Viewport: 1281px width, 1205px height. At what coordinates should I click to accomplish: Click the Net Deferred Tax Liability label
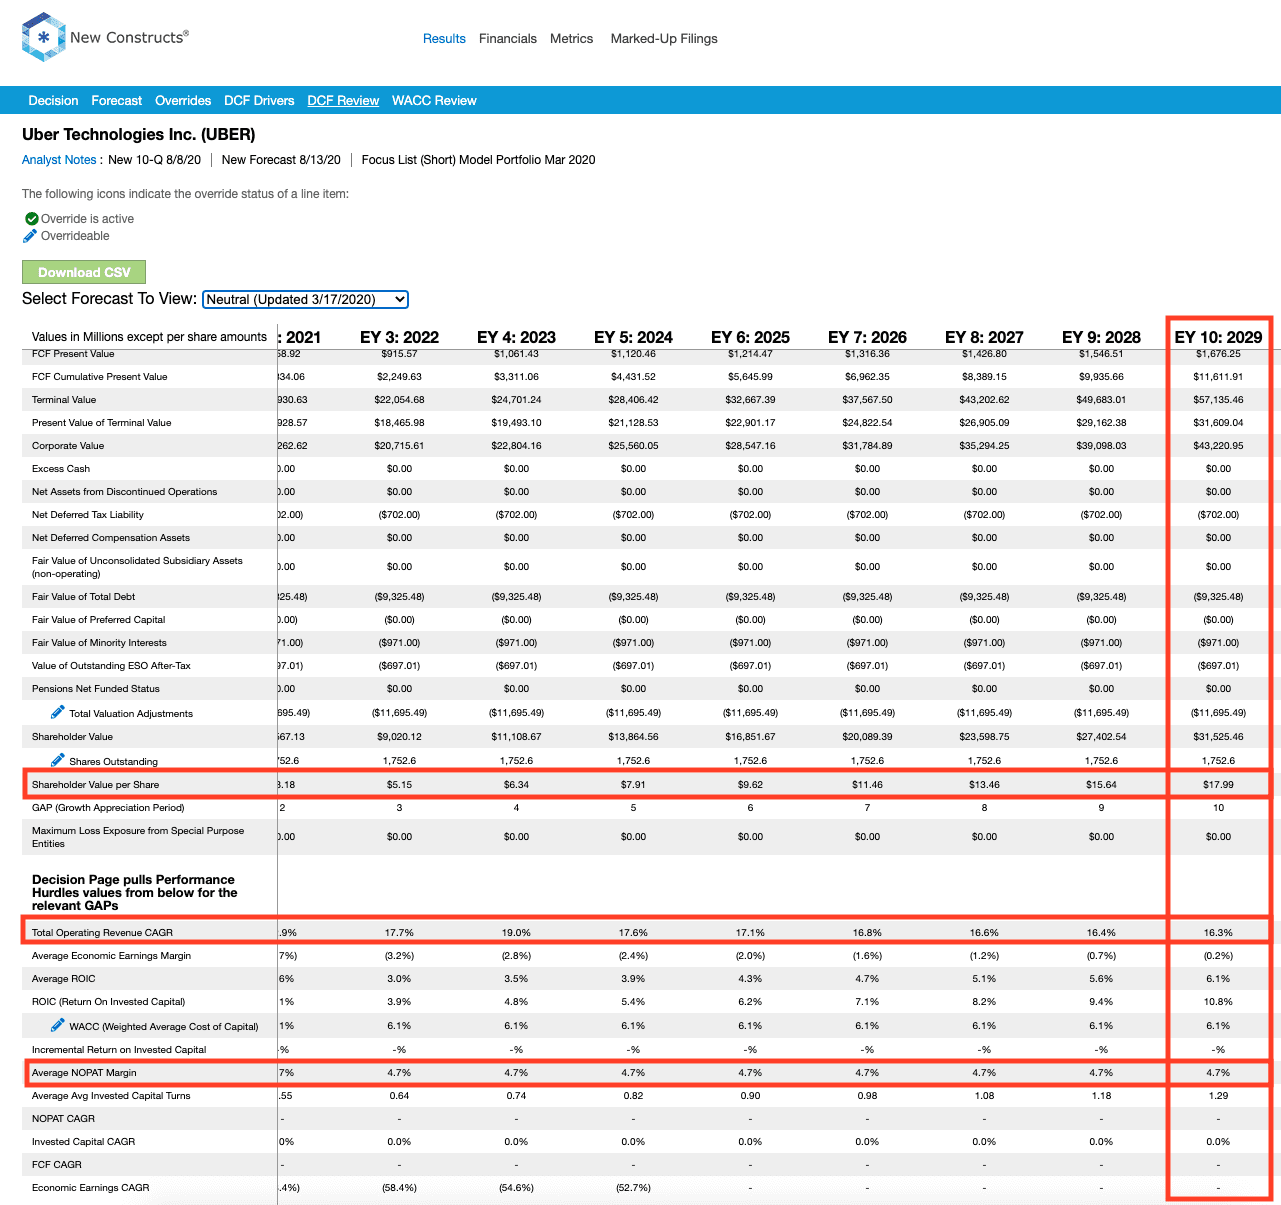click(88, 515)
